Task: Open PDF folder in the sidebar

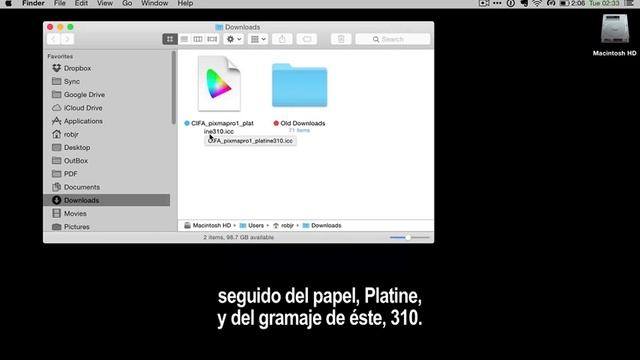Action: 107,174
